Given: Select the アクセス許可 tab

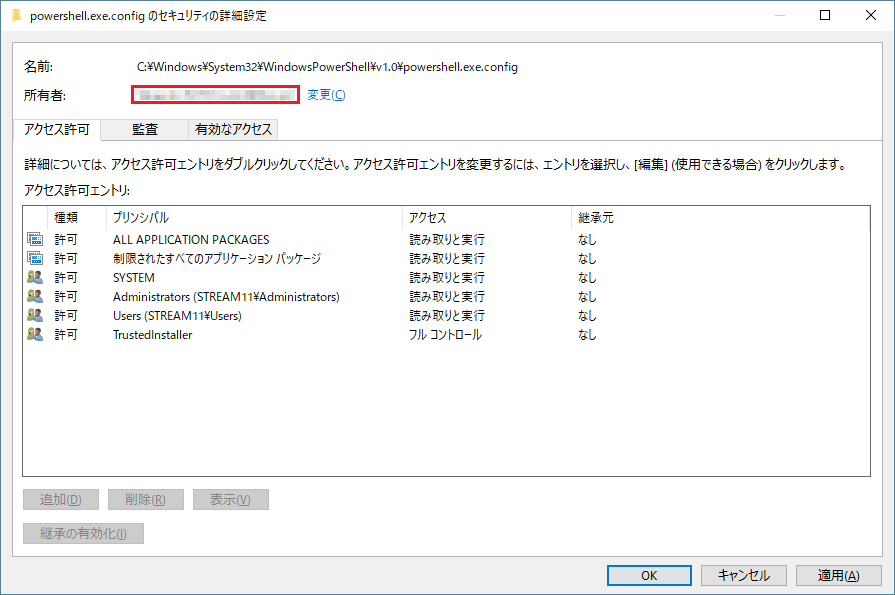Looking at the screenshot, I should tap(57, 129).
